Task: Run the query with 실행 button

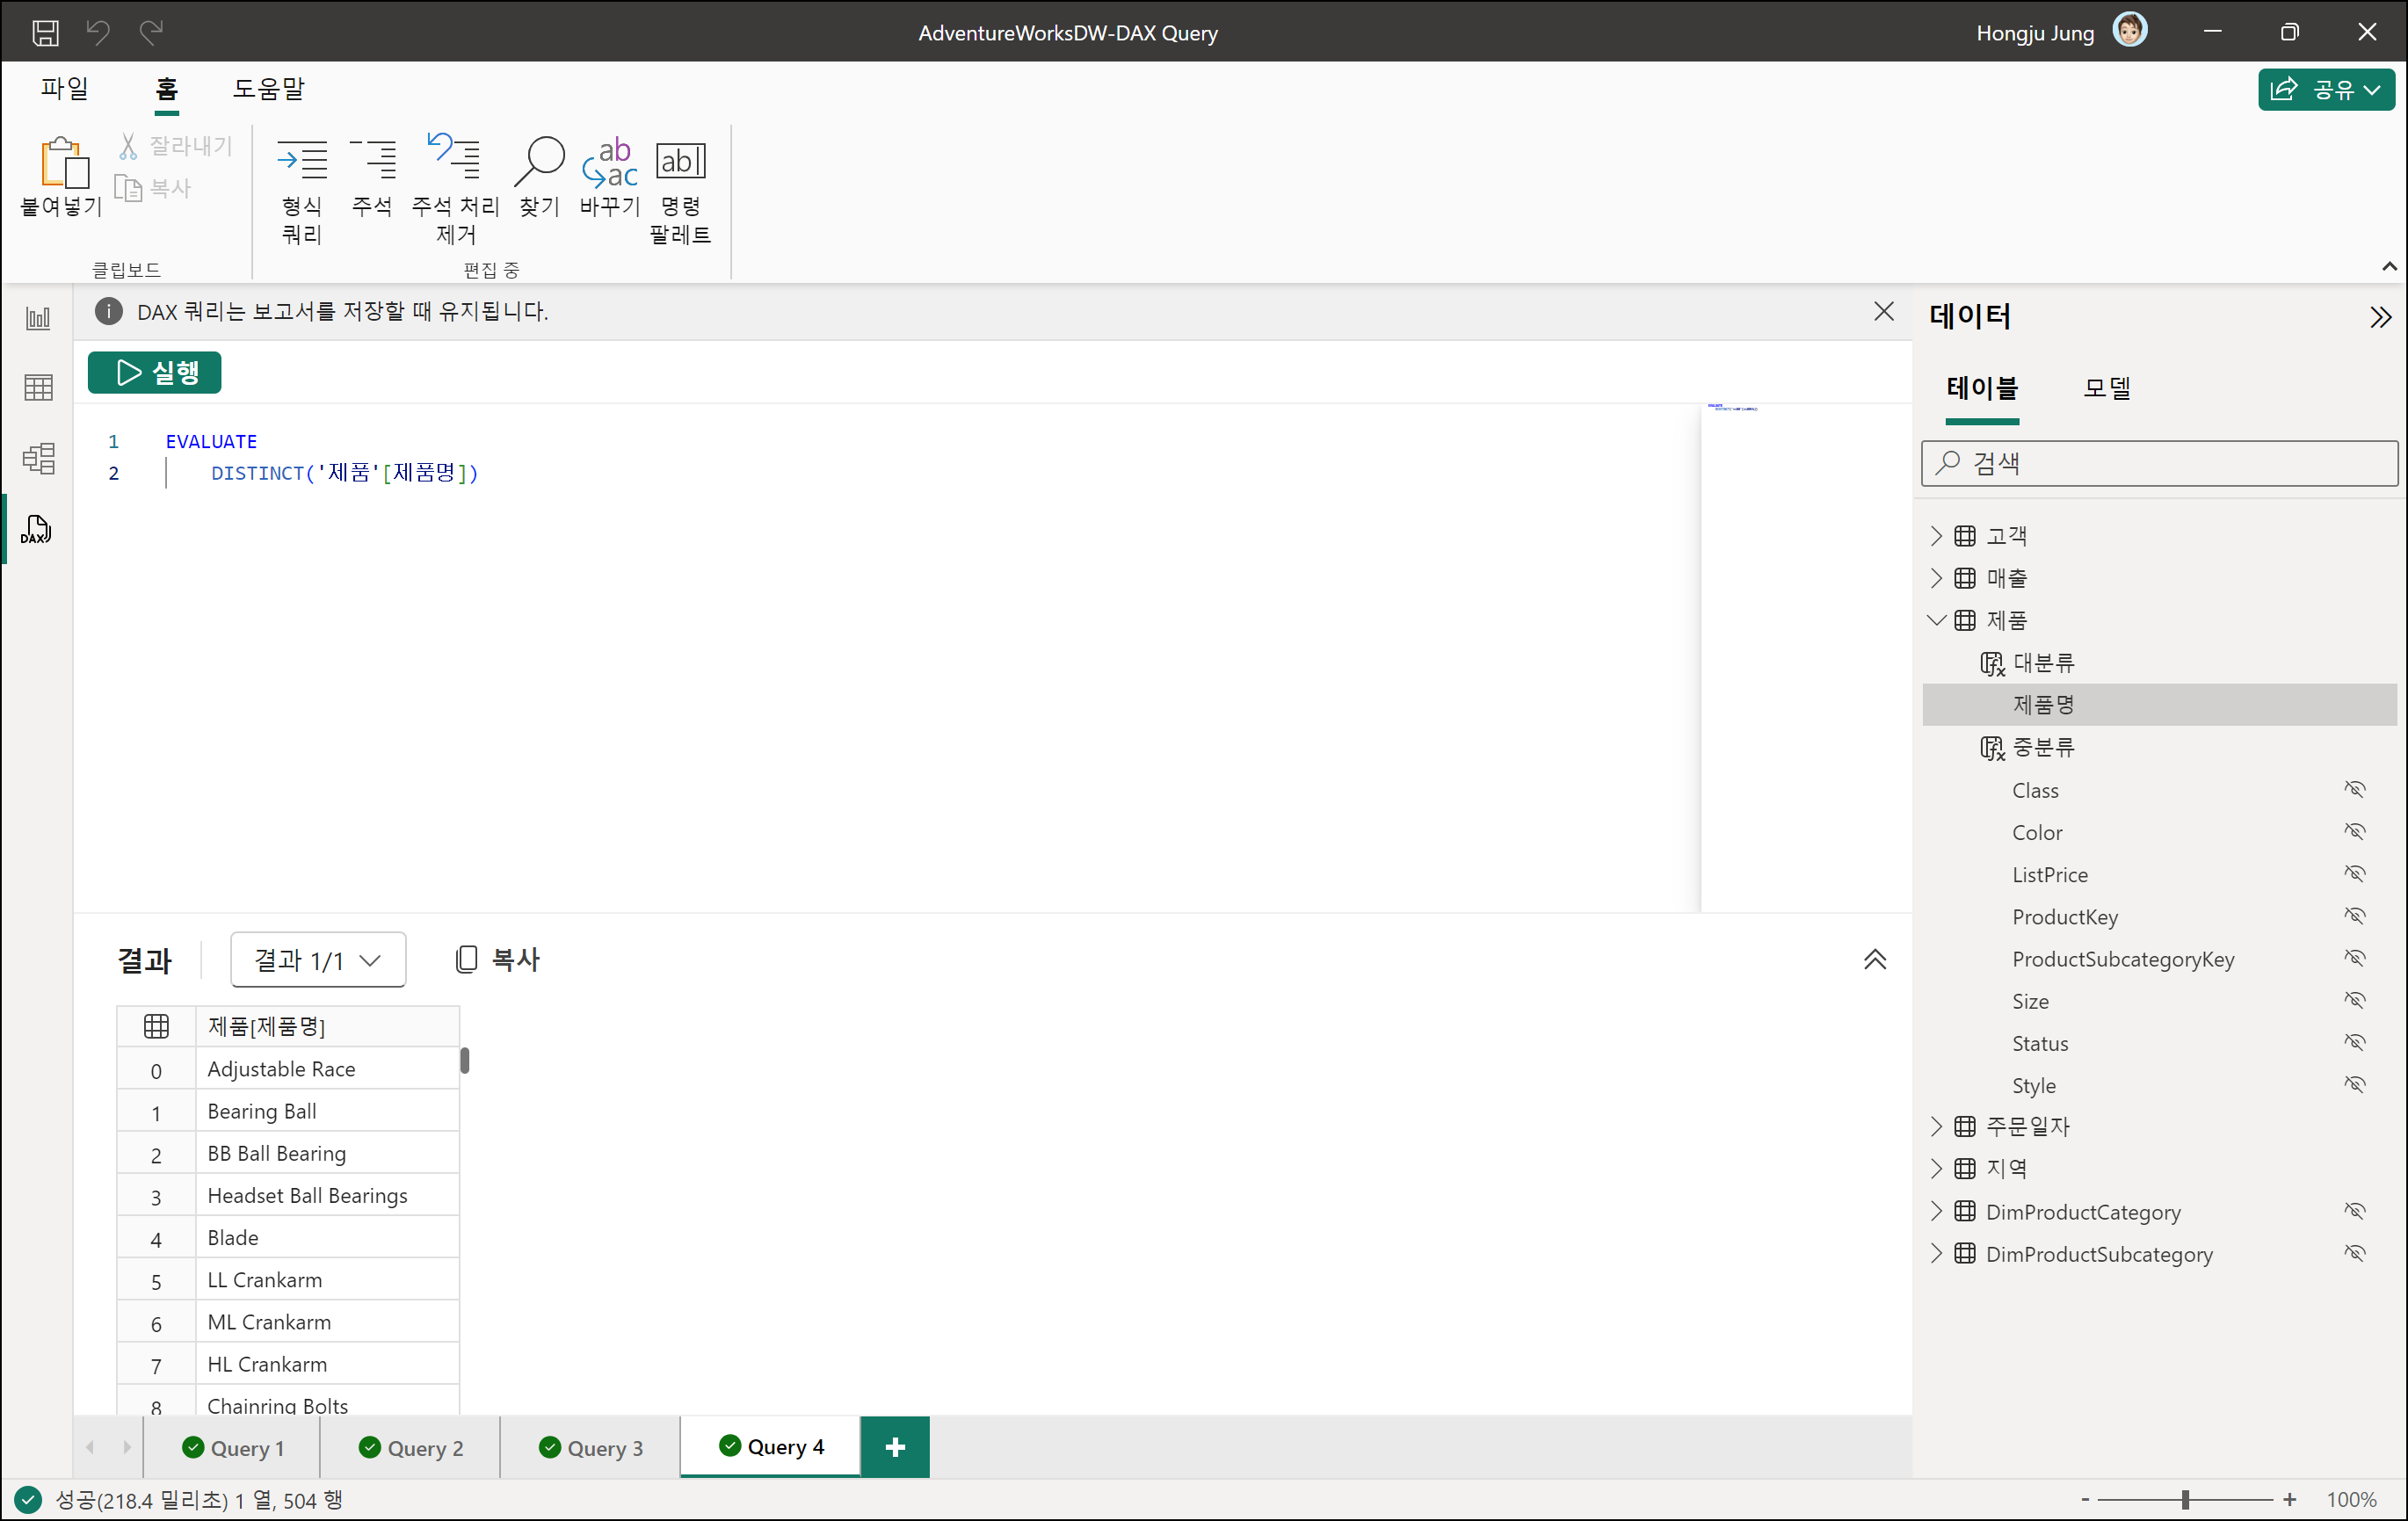Action: tap(155, 372)
